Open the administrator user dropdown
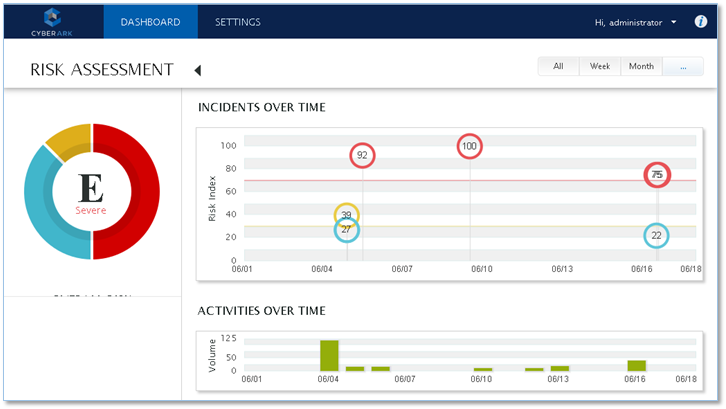 [636, 22]
